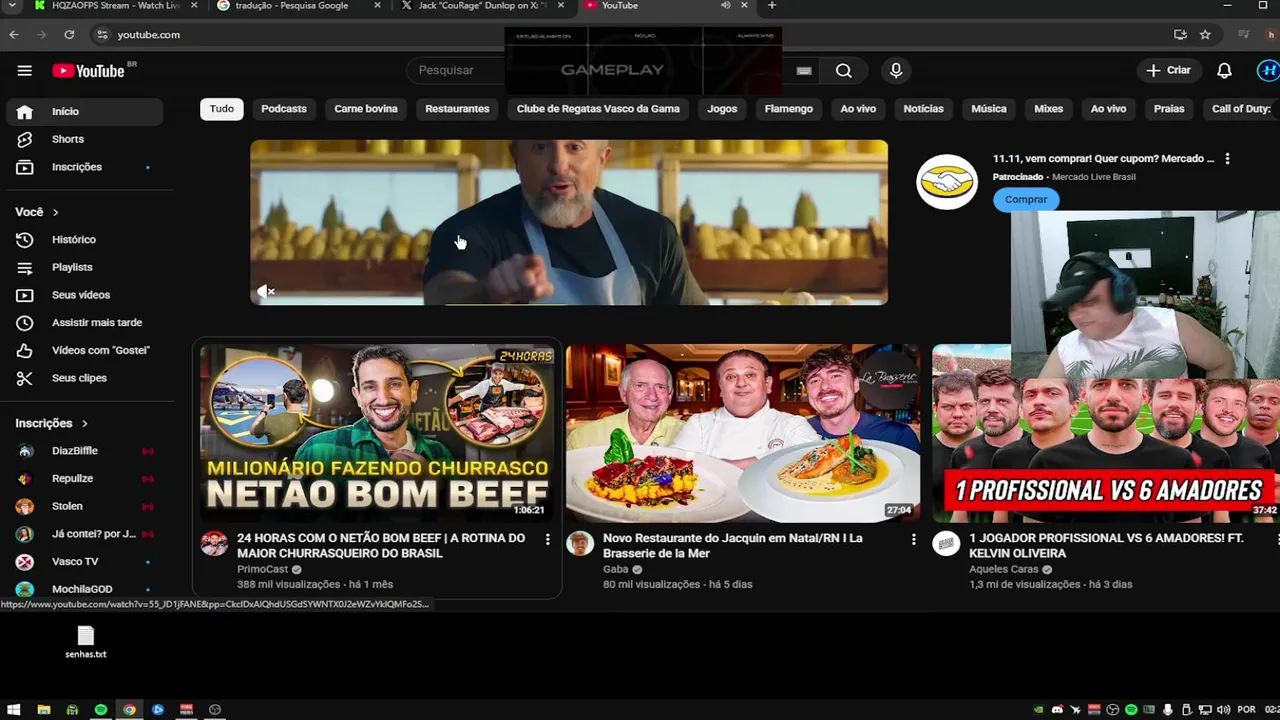This screenshot has width=1280, height=720.
Task: Click the Criar button
Action: (1168, 70)
